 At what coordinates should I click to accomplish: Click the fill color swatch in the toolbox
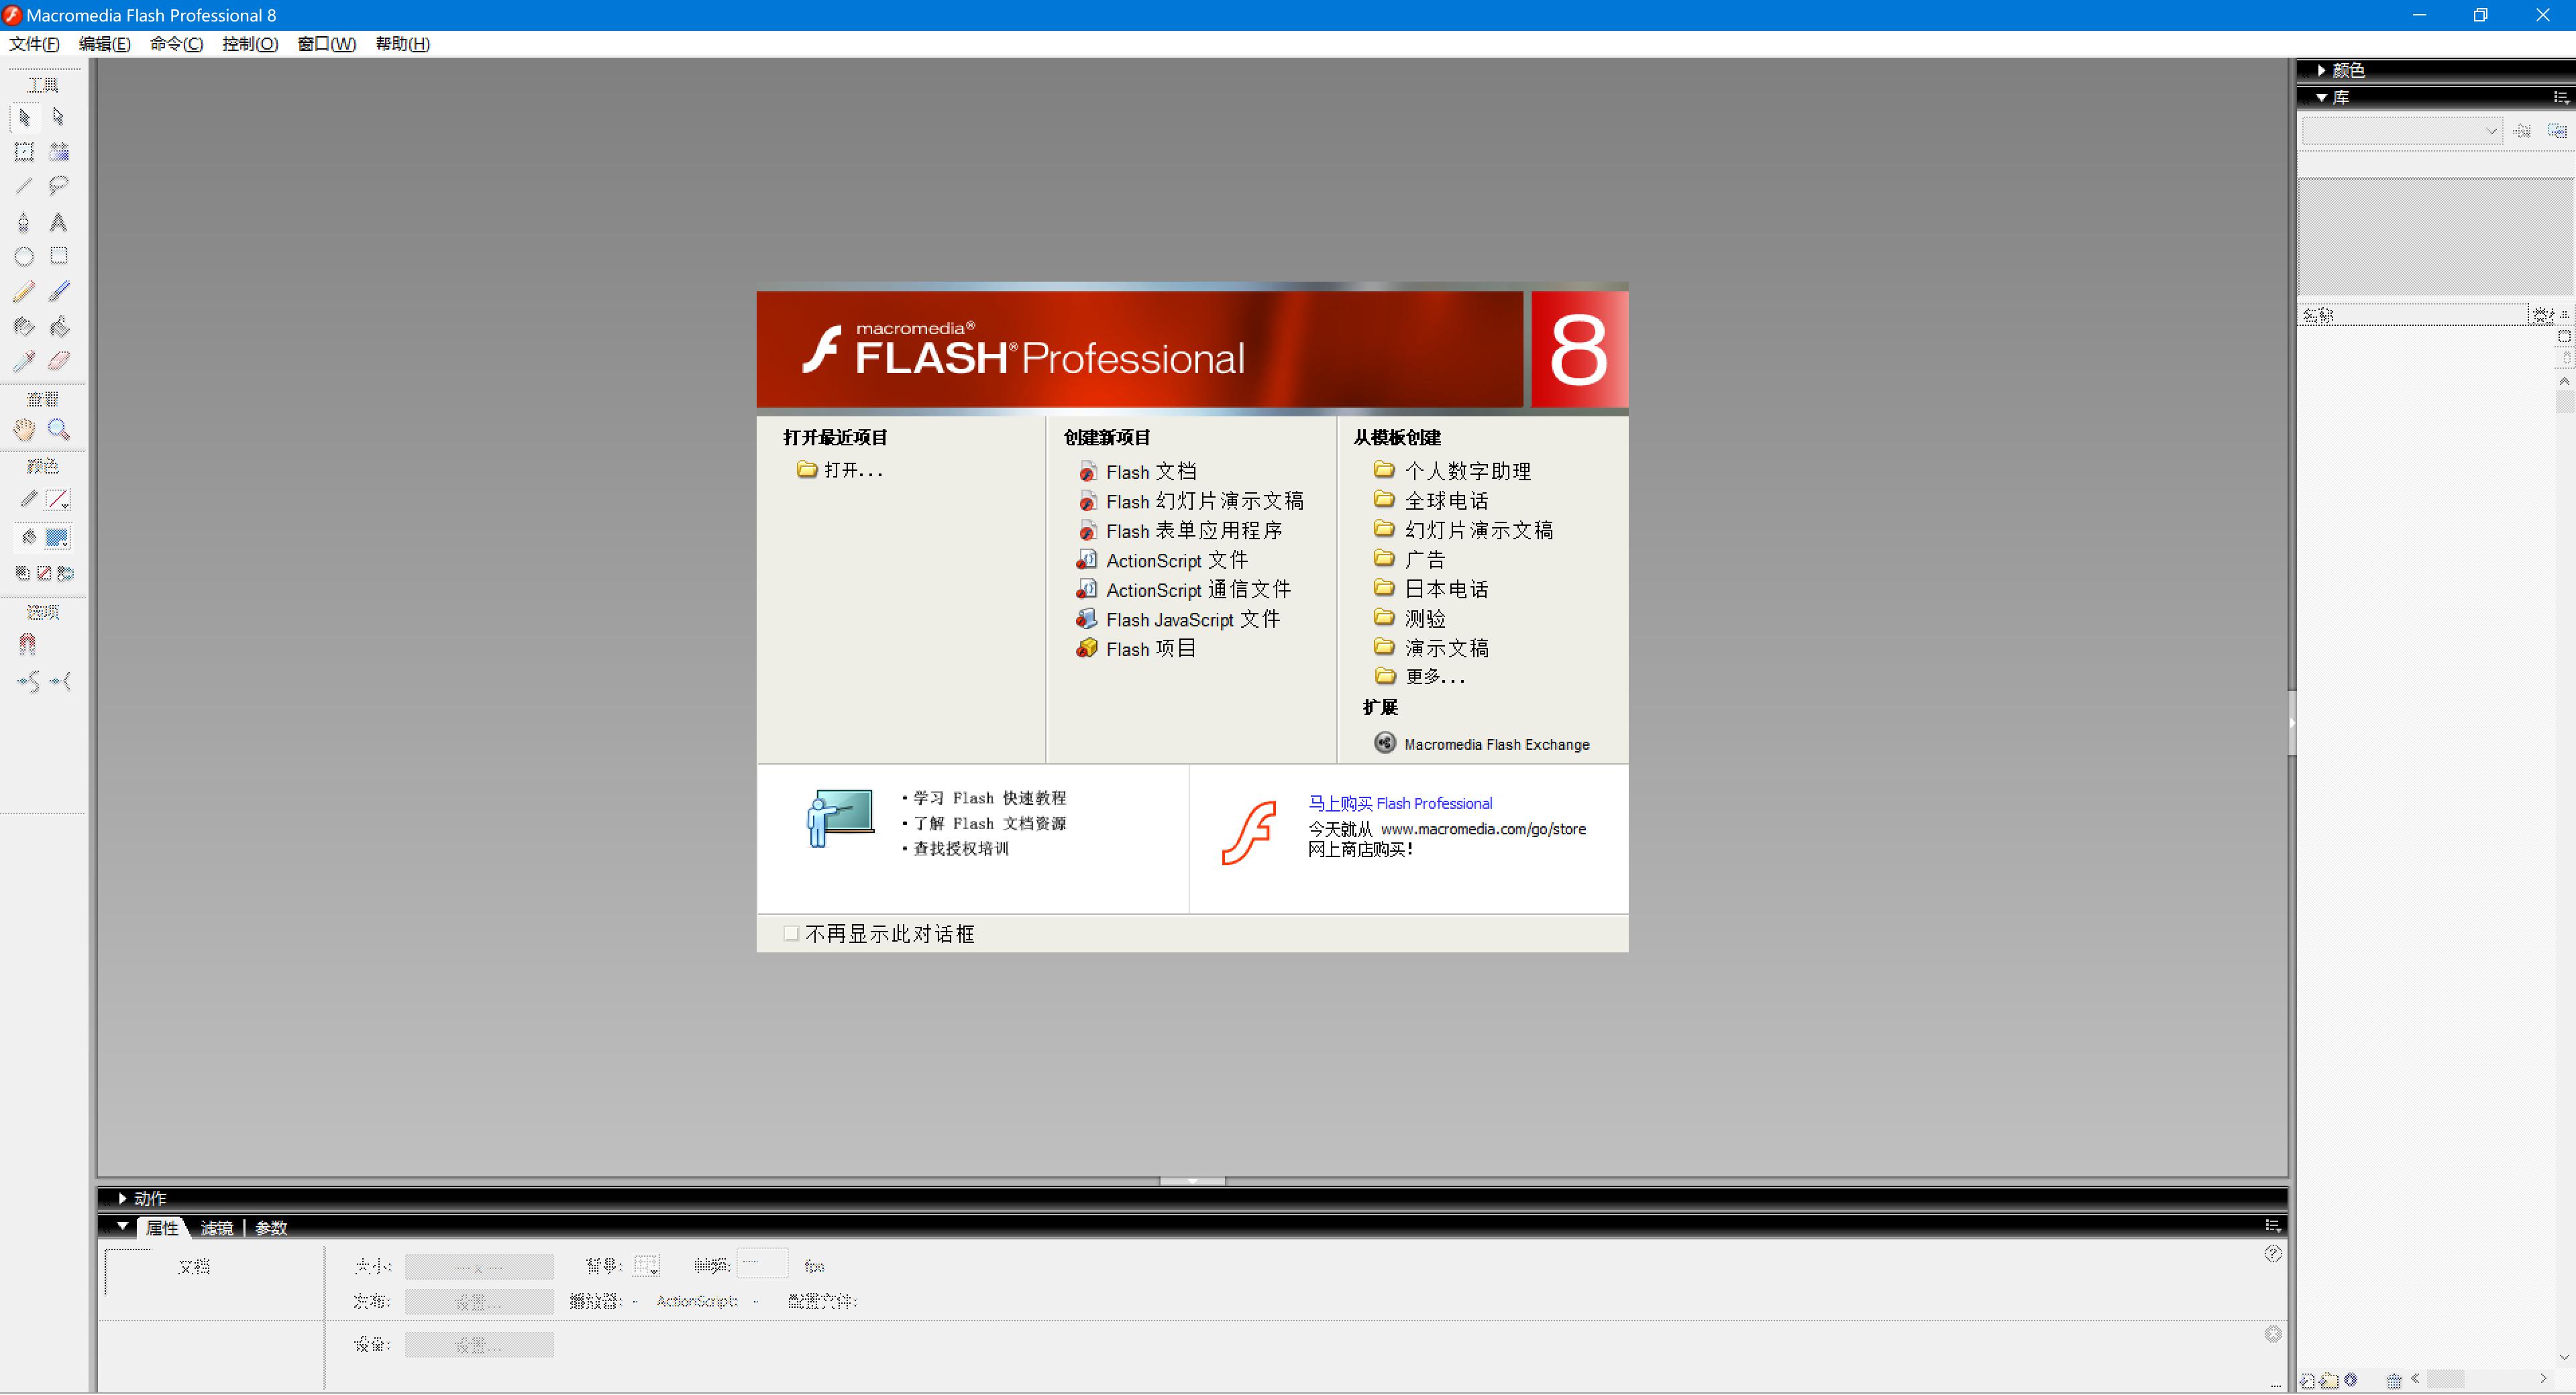click(x=58, y=537)
